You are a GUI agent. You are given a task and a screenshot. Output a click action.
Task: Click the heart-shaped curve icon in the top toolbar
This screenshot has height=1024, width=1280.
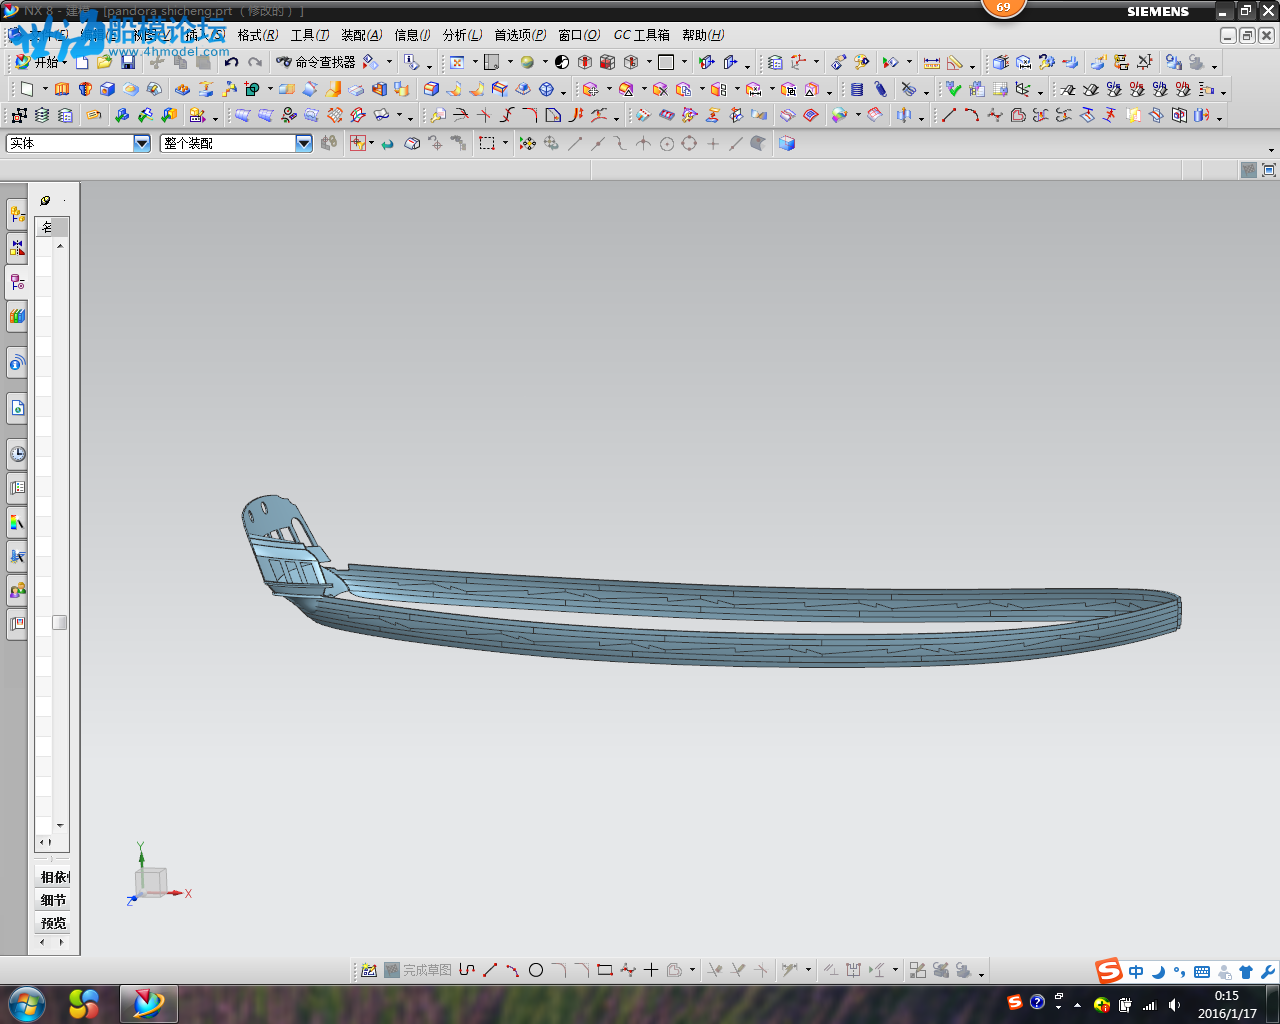point(1018,116)
